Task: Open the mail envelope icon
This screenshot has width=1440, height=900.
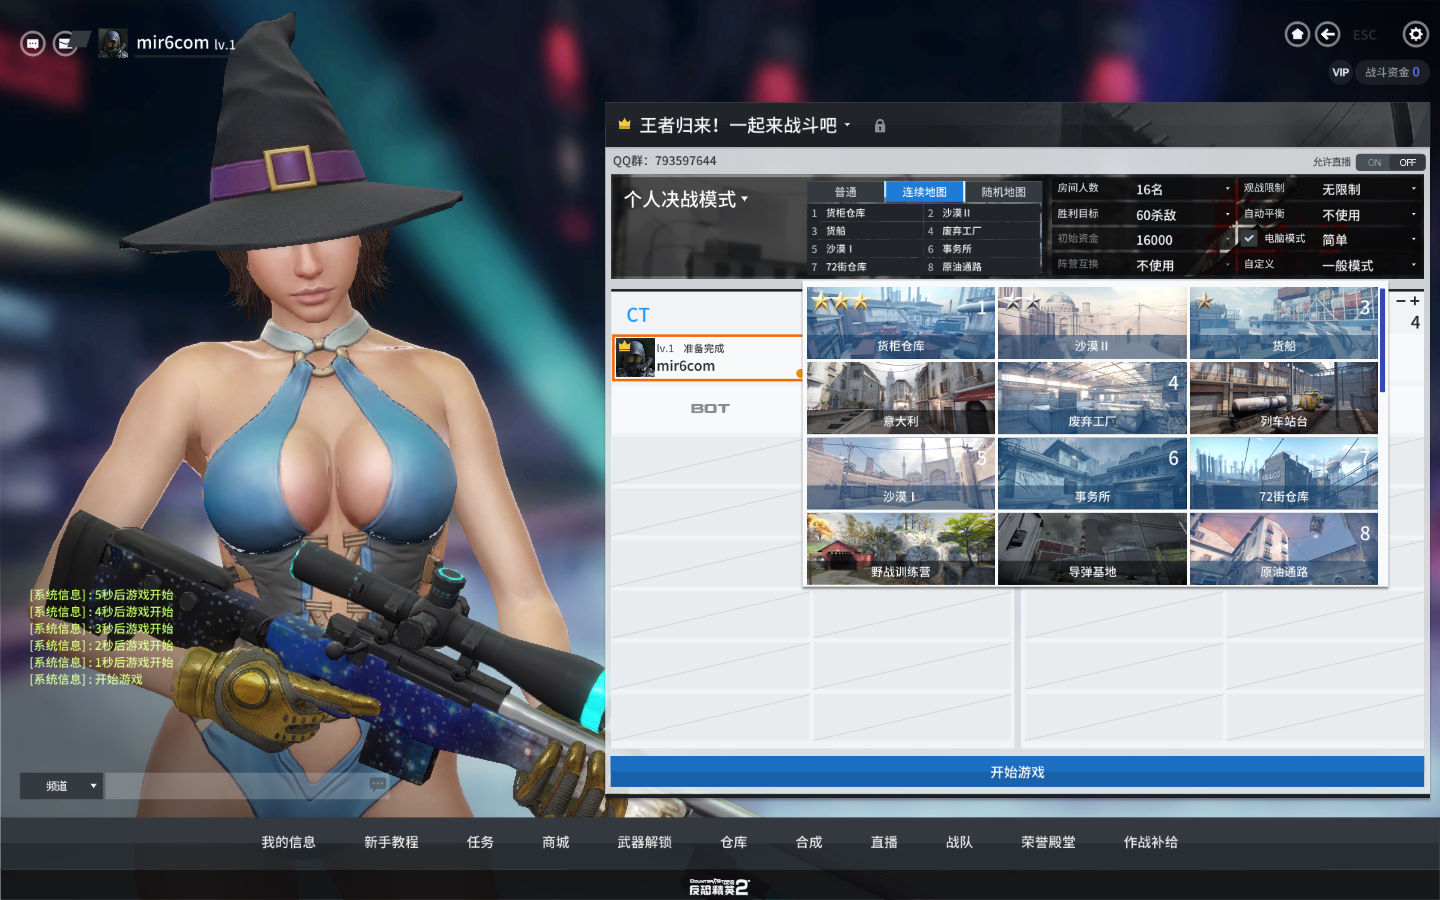Action: coord(65,44)
